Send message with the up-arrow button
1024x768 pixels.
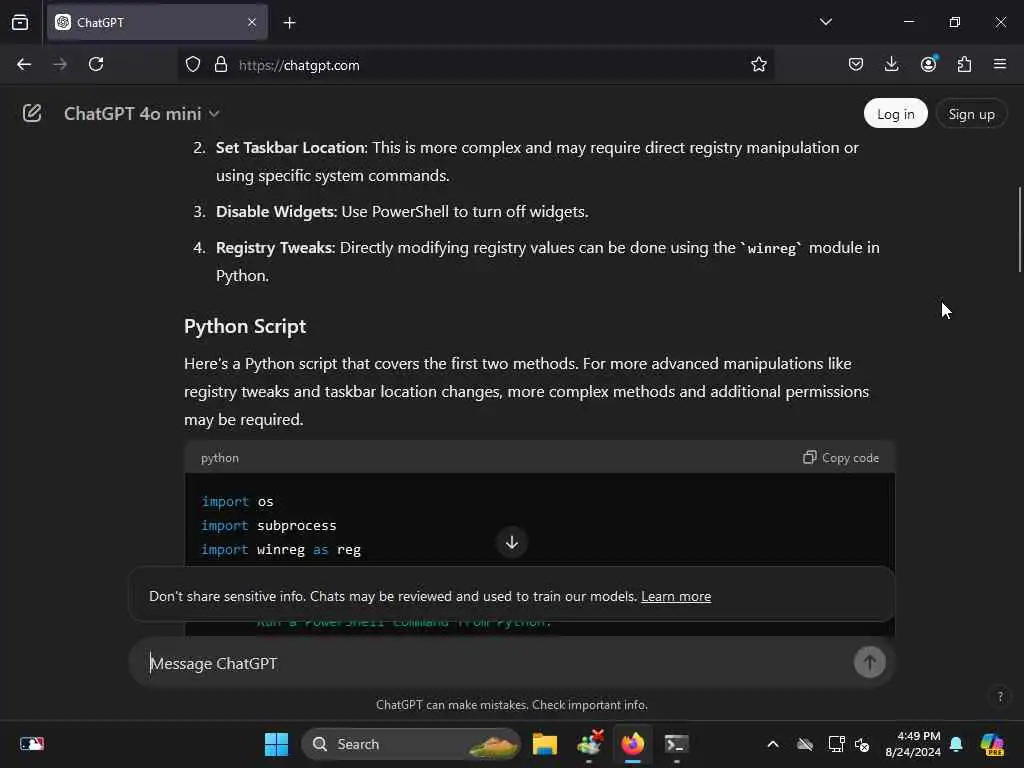tap(869, 663)
